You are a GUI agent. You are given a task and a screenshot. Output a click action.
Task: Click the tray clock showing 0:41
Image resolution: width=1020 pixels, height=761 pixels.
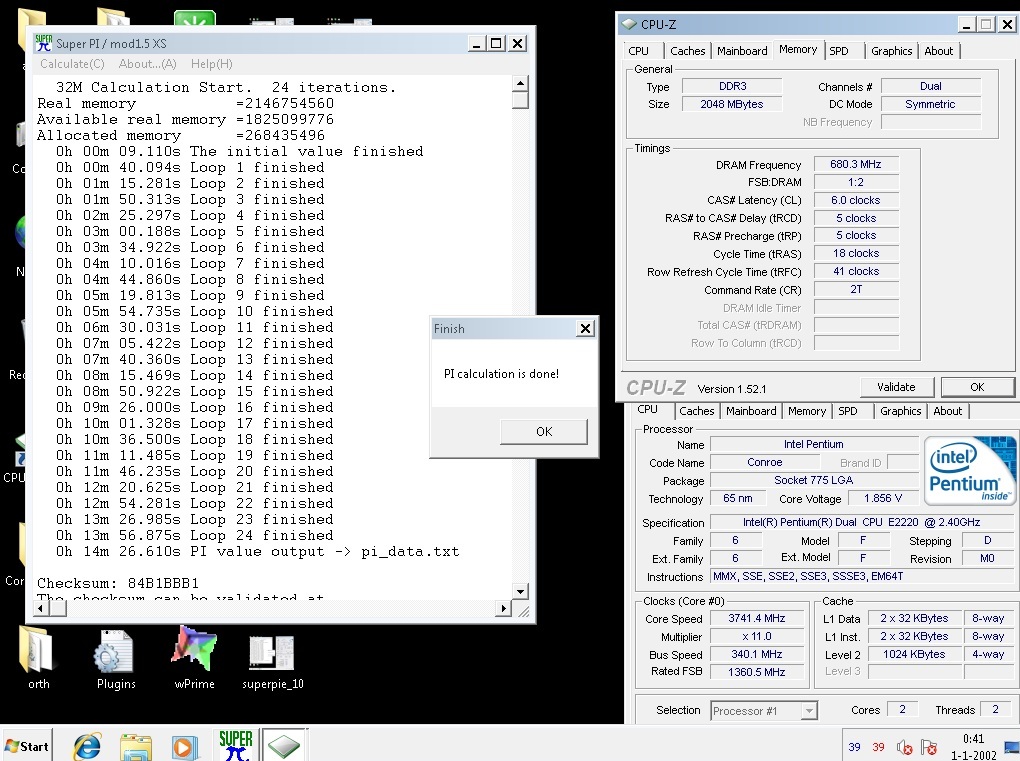[973, 738]
